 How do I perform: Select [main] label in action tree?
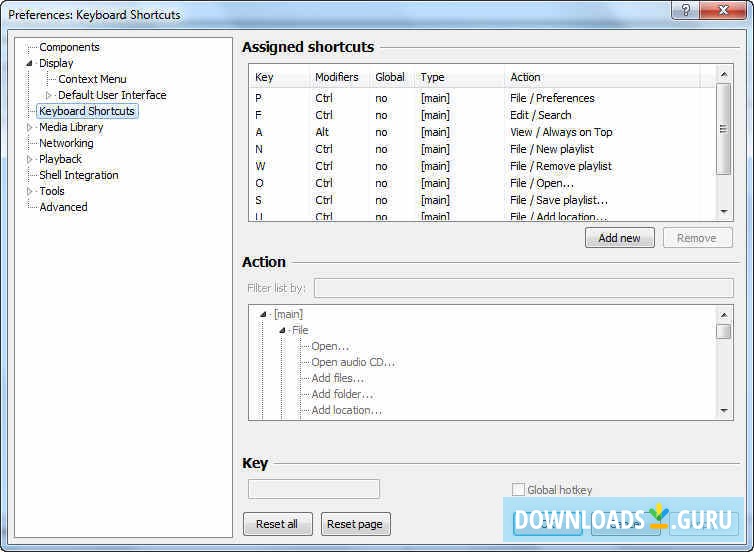(289, 314)
